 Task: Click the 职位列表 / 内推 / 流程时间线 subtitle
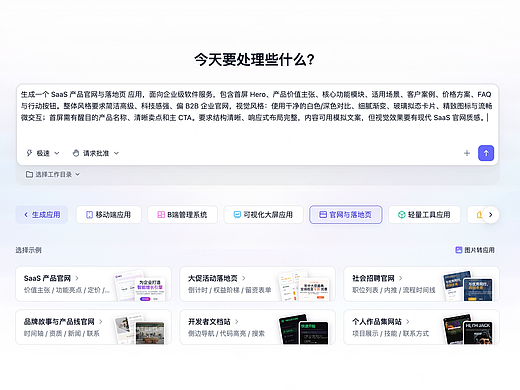click(394, 290)
